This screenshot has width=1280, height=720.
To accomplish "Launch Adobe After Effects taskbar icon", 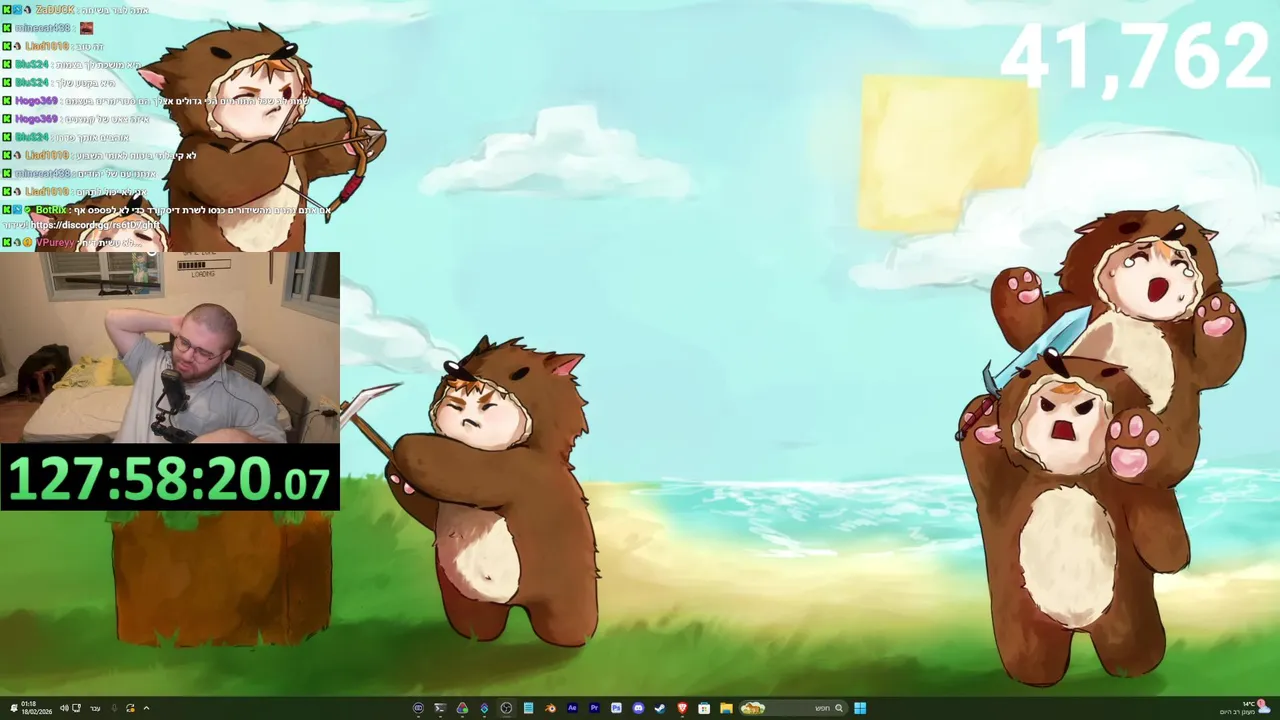I will tap(572, 708).
